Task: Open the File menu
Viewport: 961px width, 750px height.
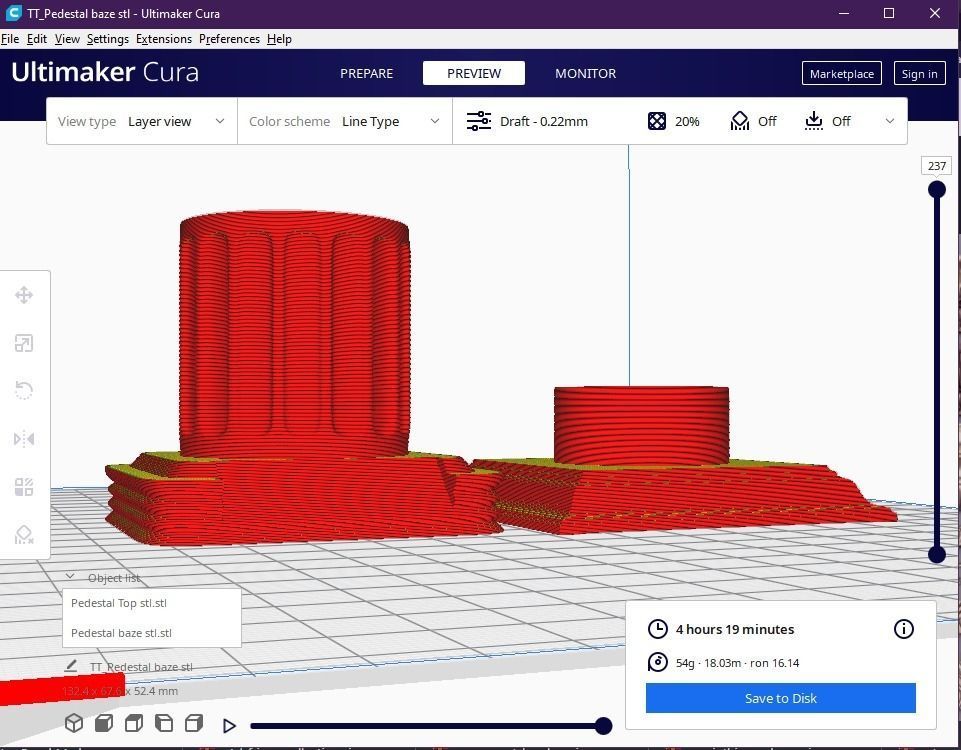Action: click(10, 39)
